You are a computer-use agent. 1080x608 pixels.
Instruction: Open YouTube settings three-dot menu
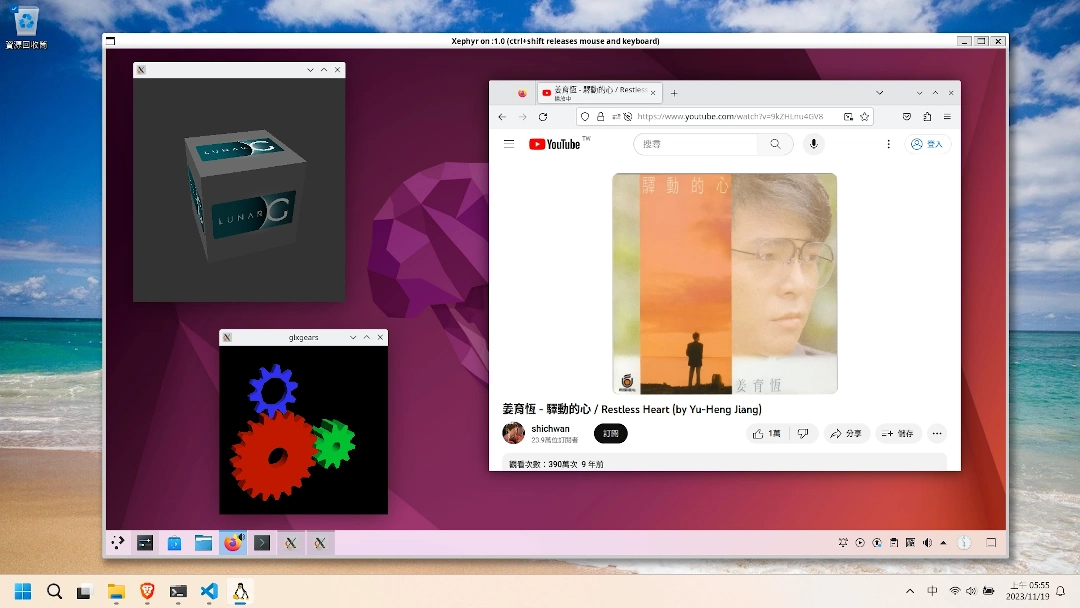(x=888, y=144)
